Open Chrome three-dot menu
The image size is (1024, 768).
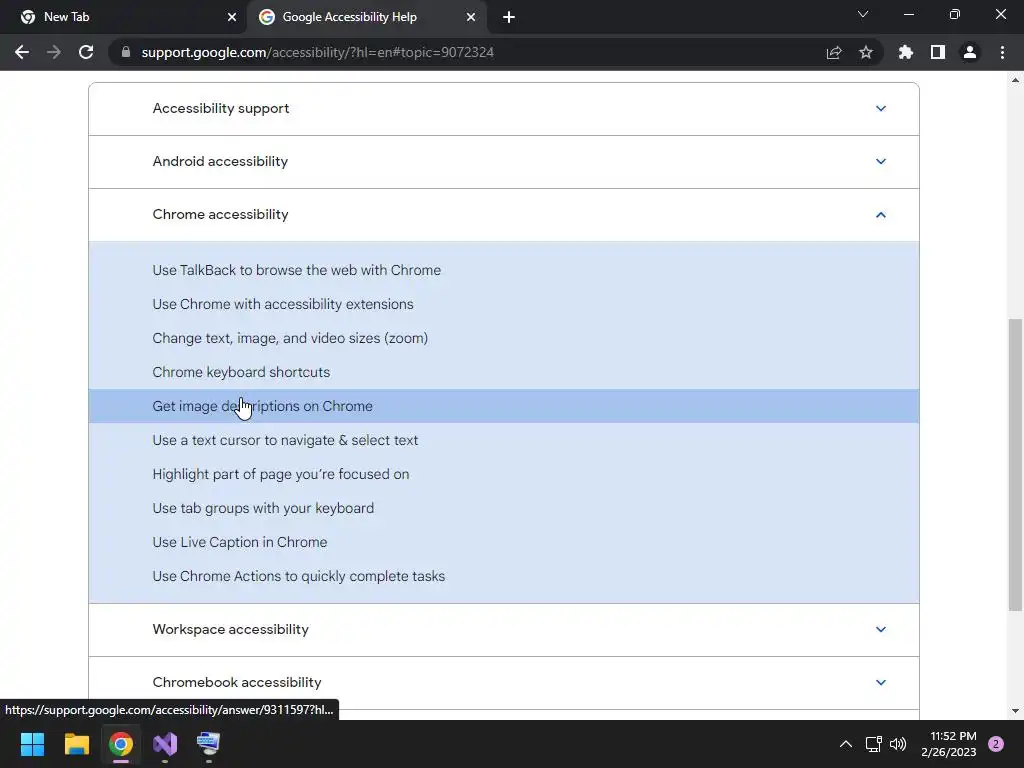pos(1002,52)
